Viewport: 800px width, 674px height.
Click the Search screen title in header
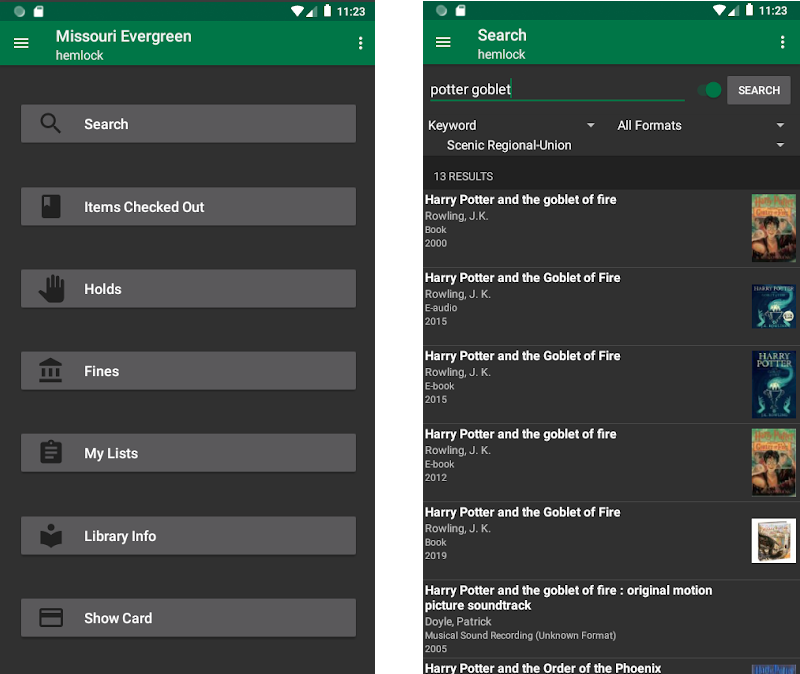tap(502, 35)
